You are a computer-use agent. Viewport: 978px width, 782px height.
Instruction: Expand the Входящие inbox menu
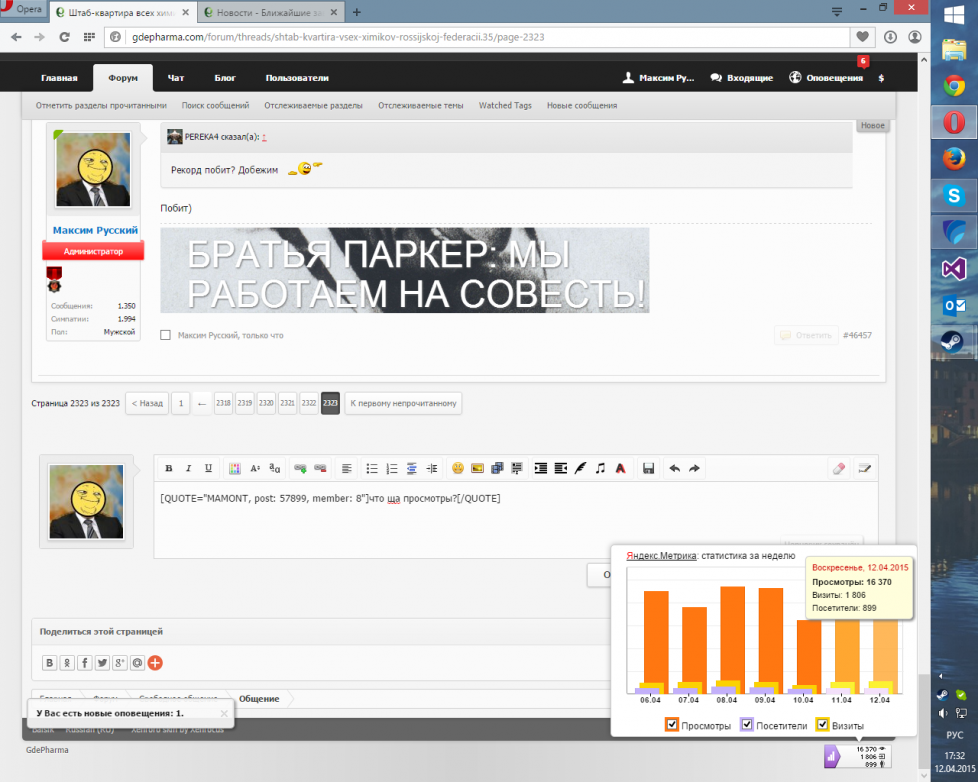point(741,78)
